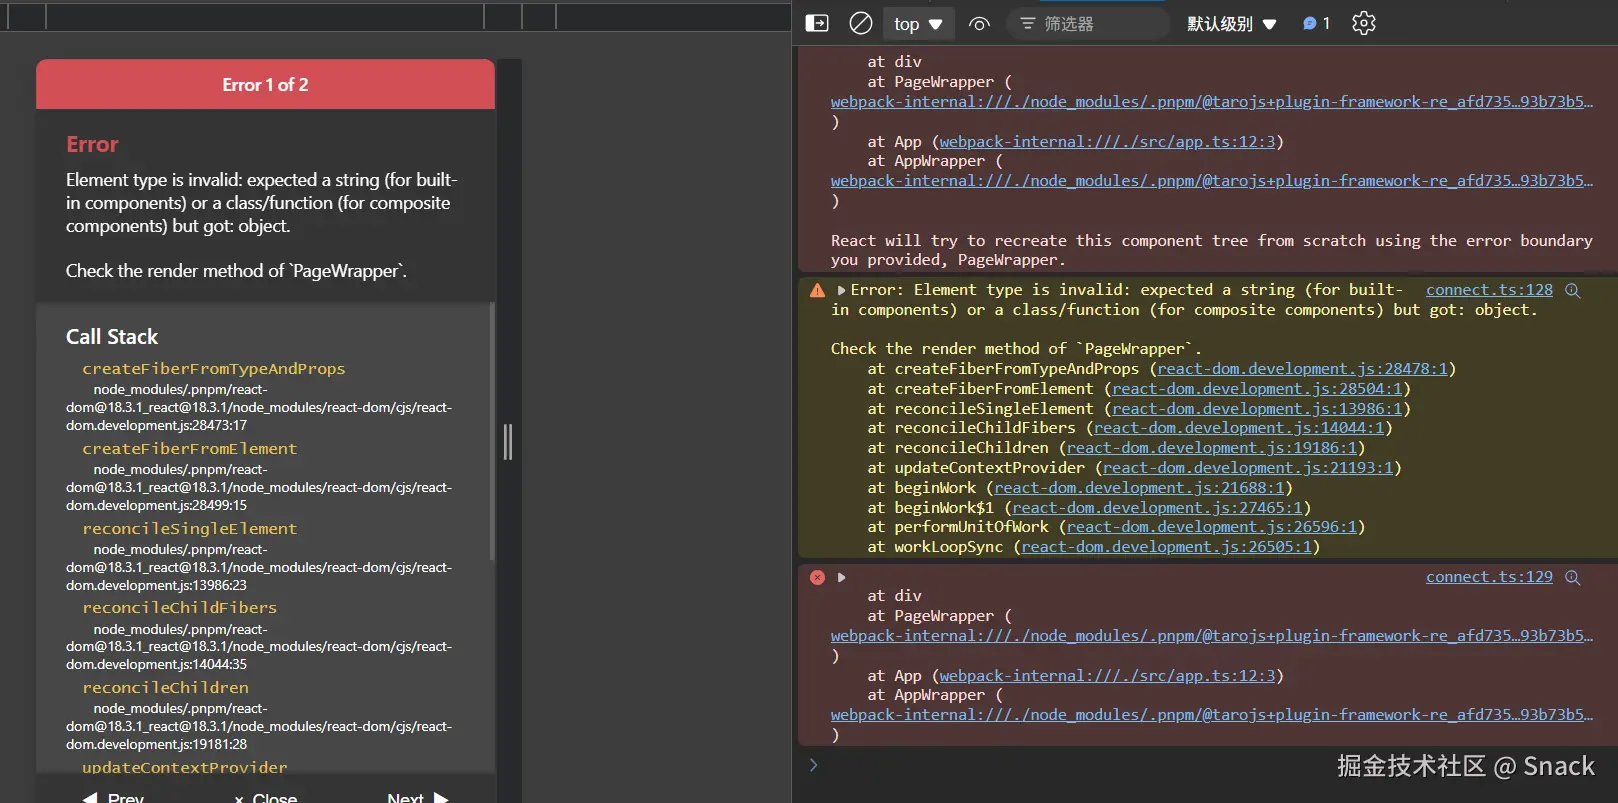Click the Call Stack scrollbar

[x=491, y=430]
